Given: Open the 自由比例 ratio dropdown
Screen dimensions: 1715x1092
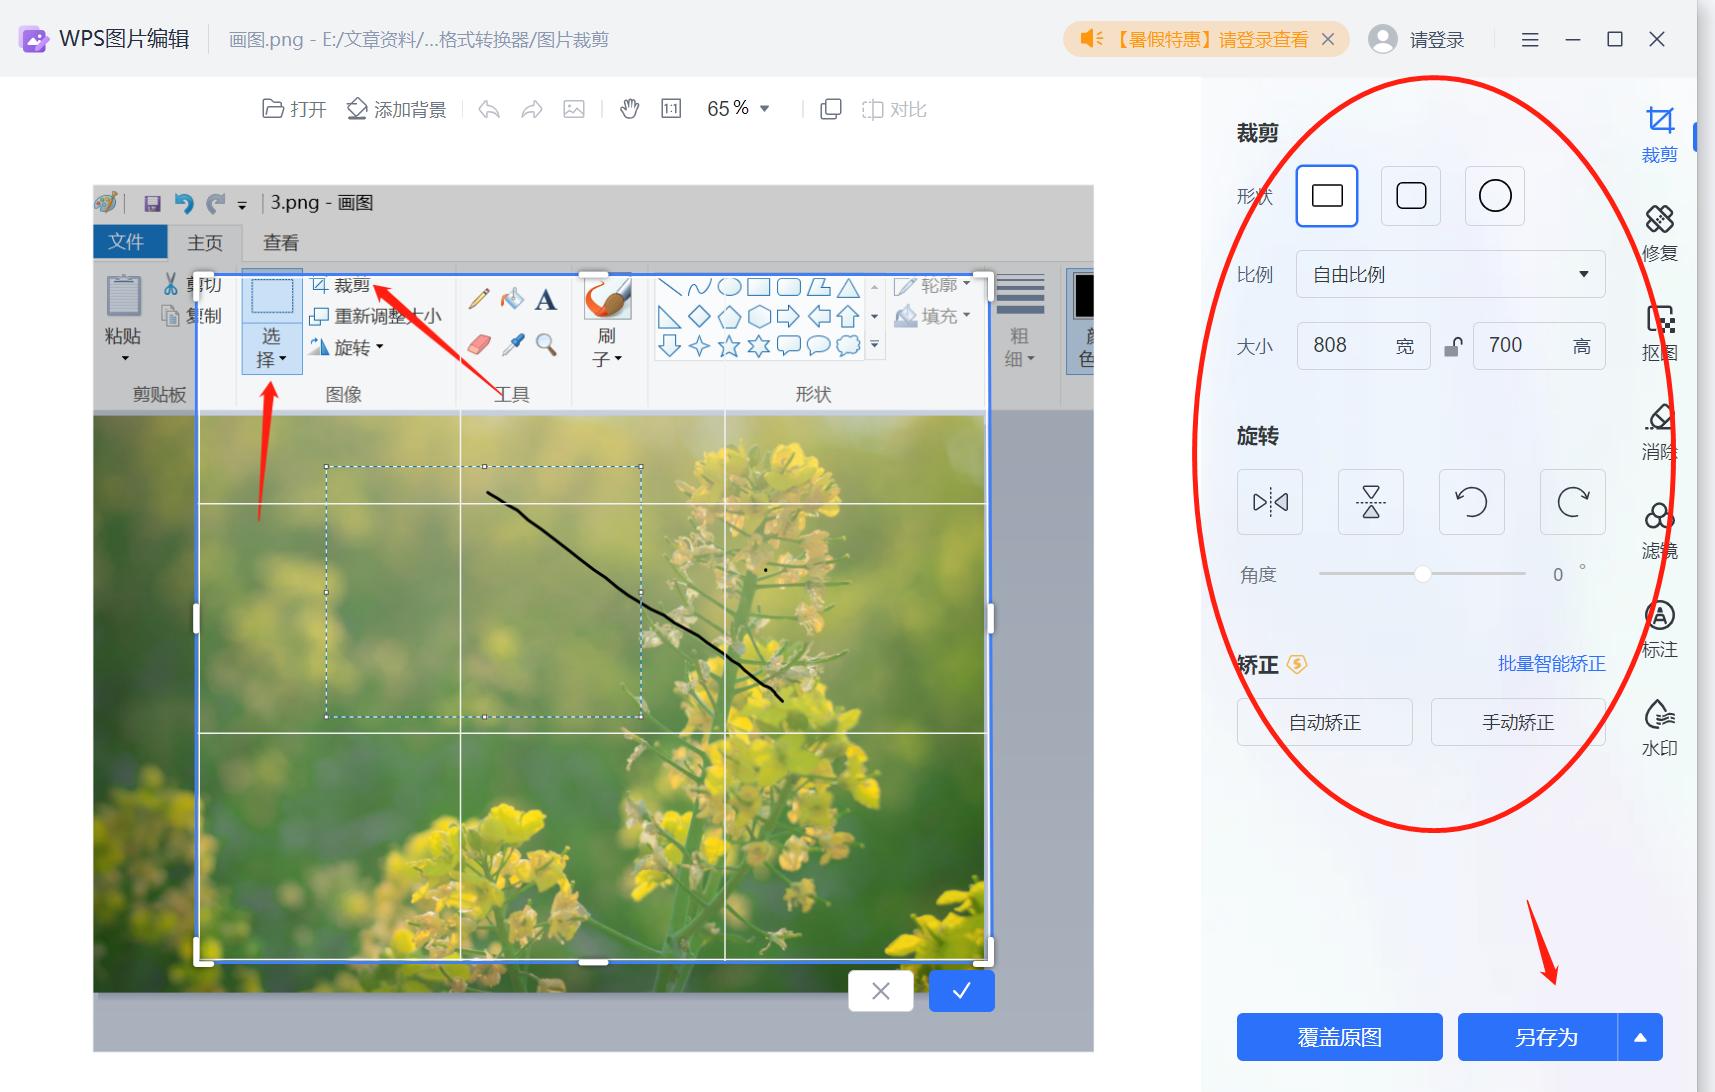Looking at the screenshot, I should tap(1449, 274).
